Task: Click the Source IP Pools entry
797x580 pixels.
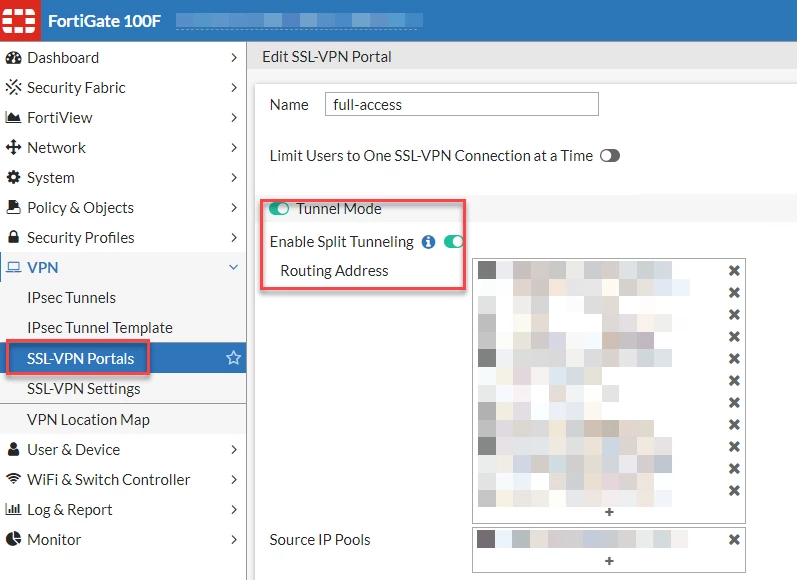Action: coord(583,539)
